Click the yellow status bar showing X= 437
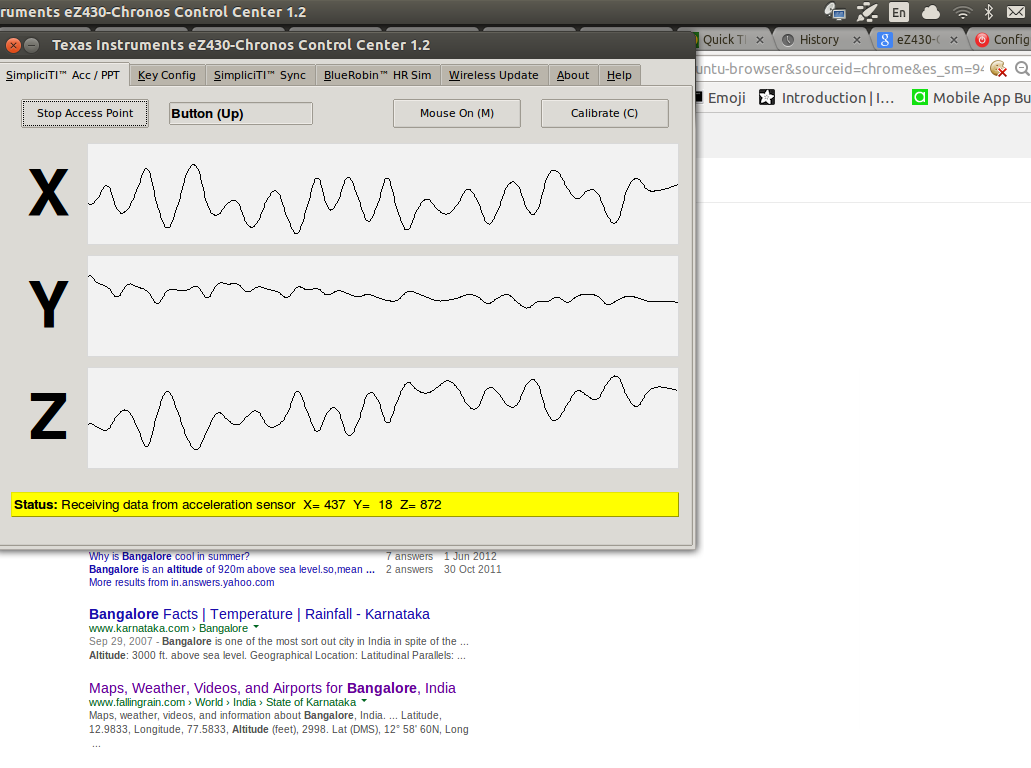The width and height of the screenshot is (1031, 768). pyautogui.click(x=345, y=504)
